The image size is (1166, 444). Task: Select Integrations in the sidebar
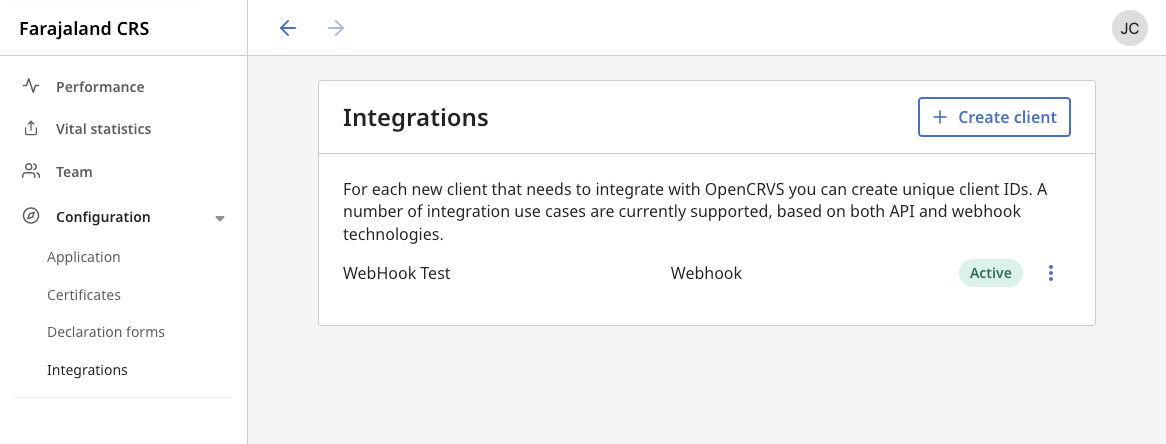pyautogui.click(x=88, y=370)
